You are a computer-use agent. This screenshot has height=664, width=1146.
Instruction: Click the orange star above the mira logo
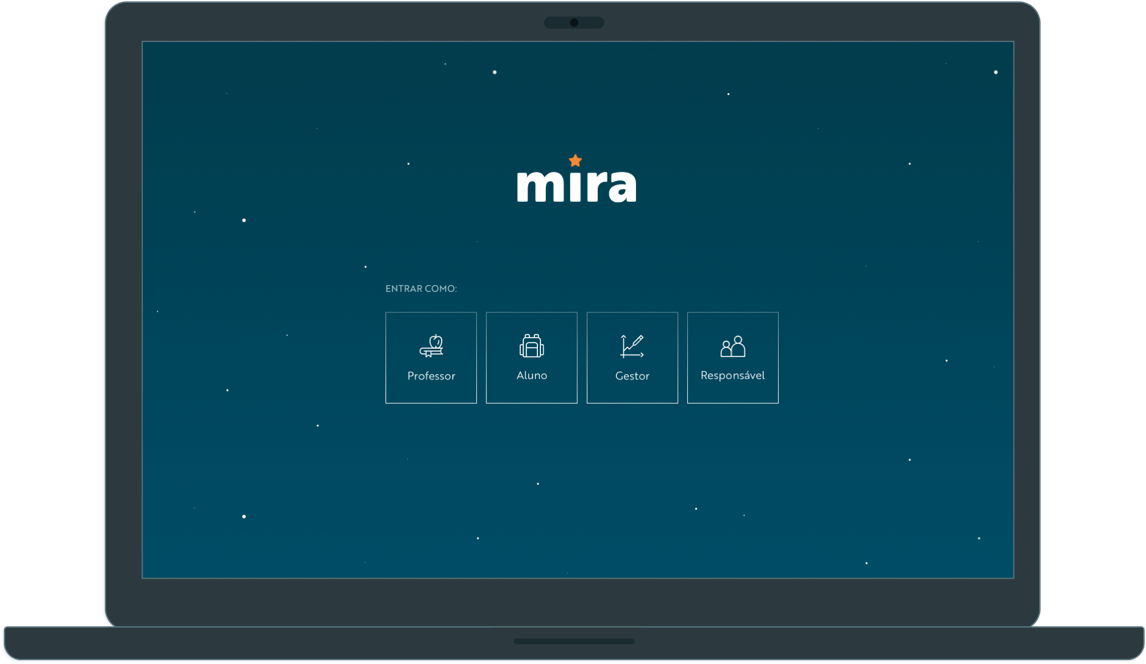(575, 160)
